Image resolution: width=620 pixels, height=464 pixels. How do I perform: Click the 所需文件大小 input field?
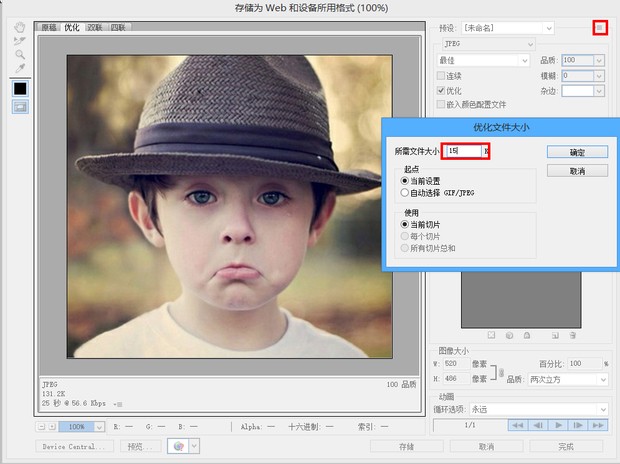click(x=464, y=151)
